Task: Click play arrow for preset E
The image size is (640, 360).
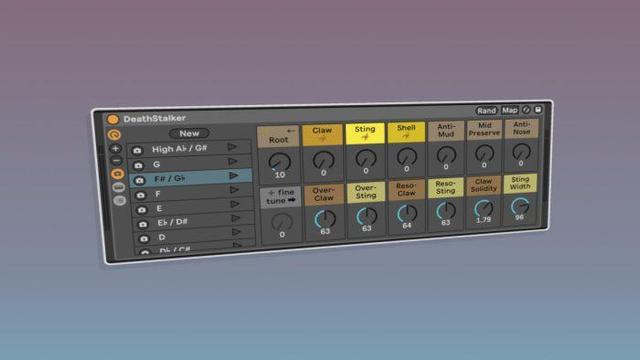Action: pos(235,204)
